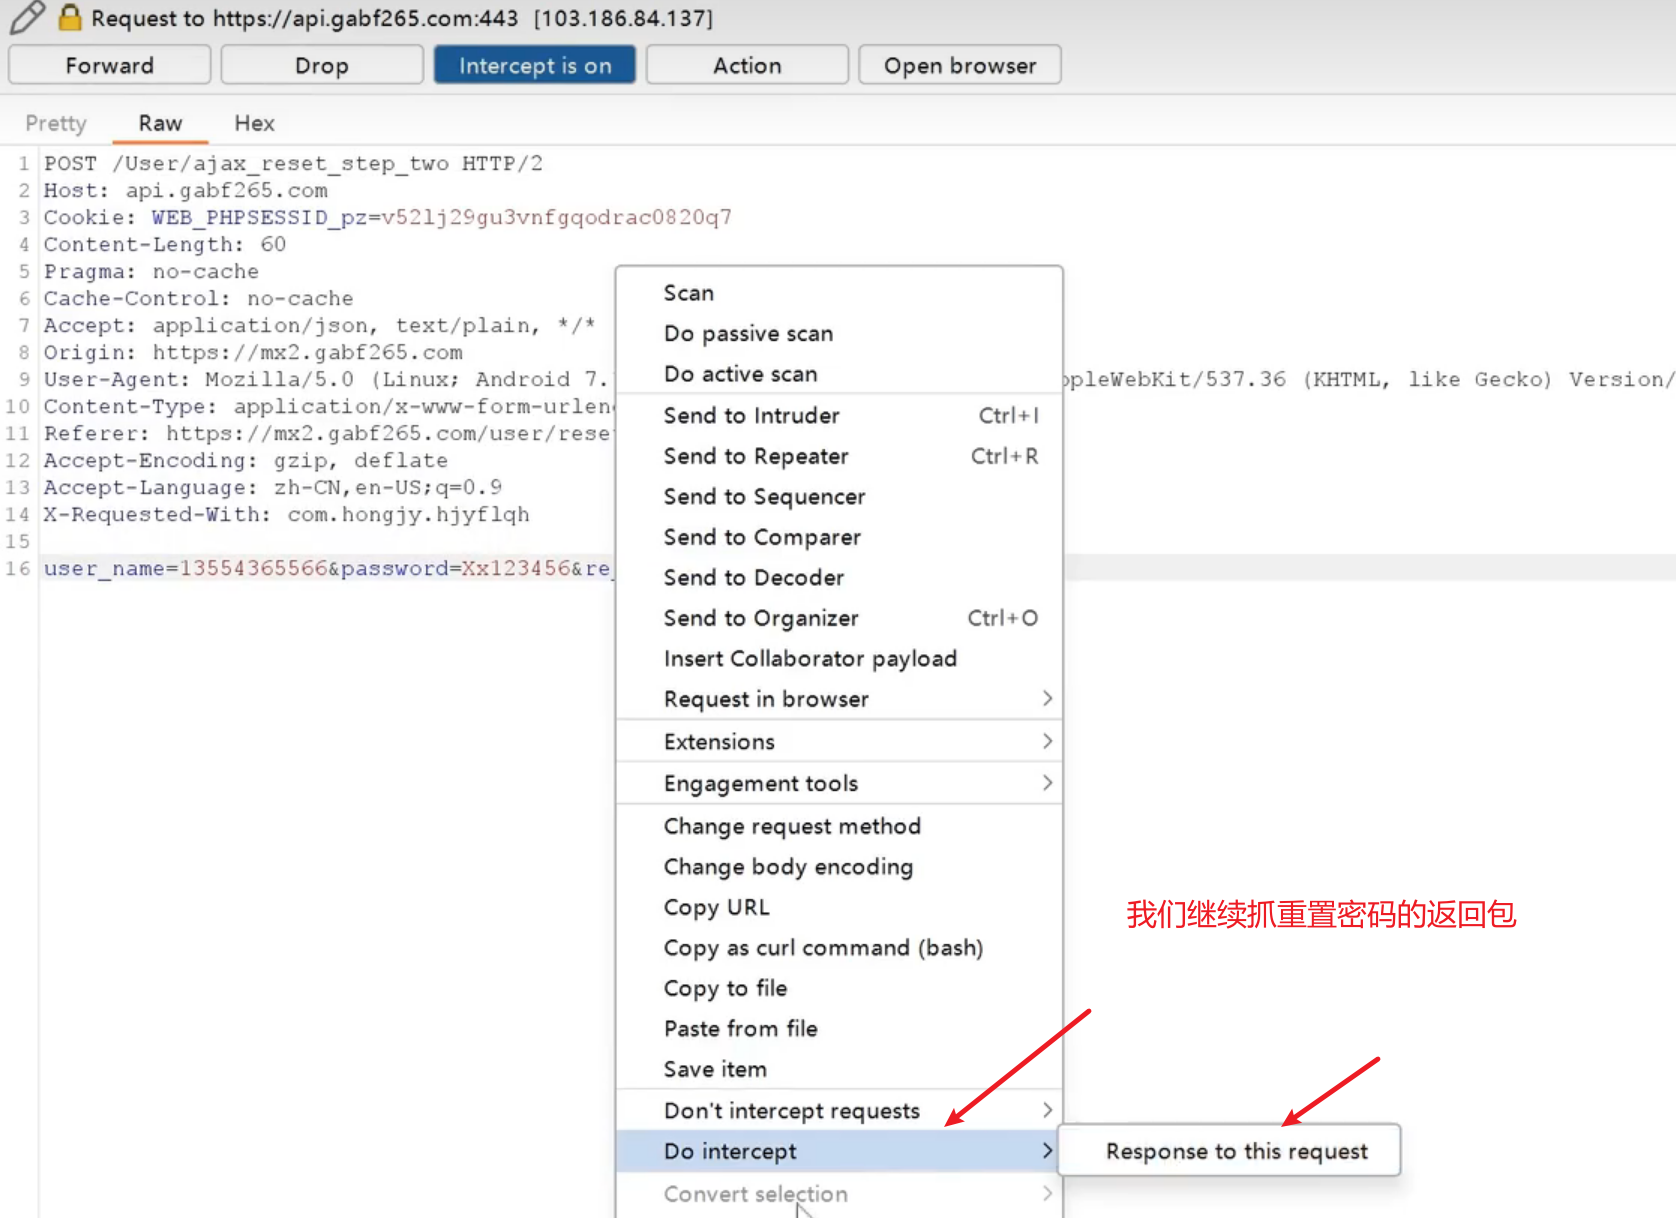Drop the intercepted request
The height and width of the screenshot is (1218, 1676).
[321, 65]
